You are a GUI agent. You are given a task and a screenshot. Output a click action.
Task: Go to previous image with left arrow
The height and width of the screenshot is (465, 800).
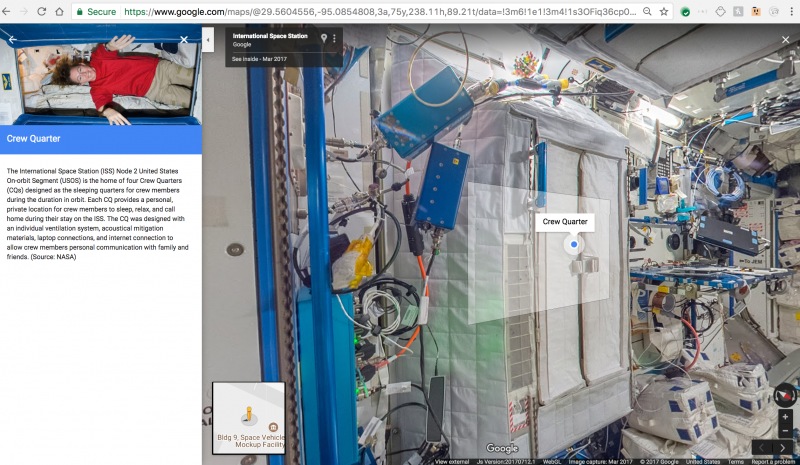[x=763, y=447]
